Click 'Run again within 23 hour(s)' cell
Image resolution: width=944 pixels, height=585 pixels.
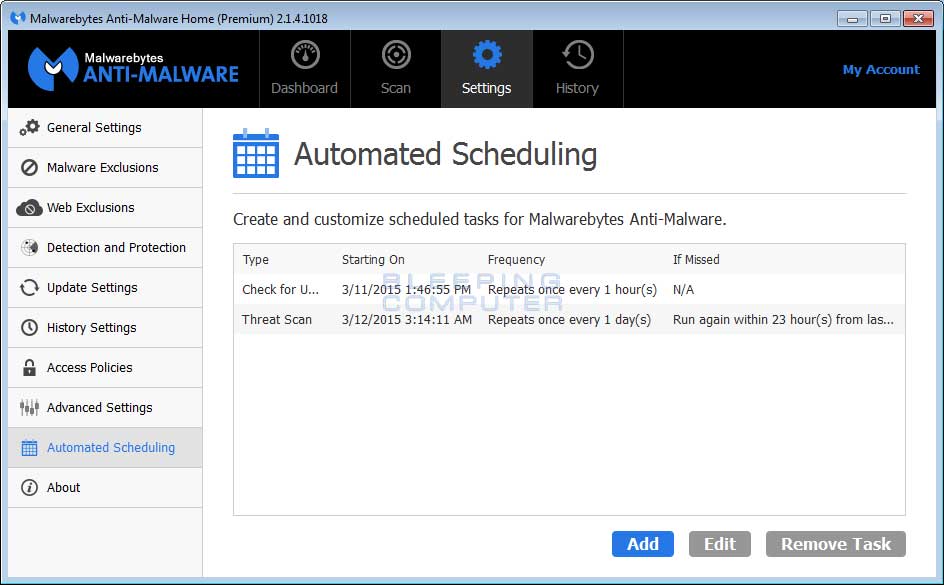(x=783, y=320)
